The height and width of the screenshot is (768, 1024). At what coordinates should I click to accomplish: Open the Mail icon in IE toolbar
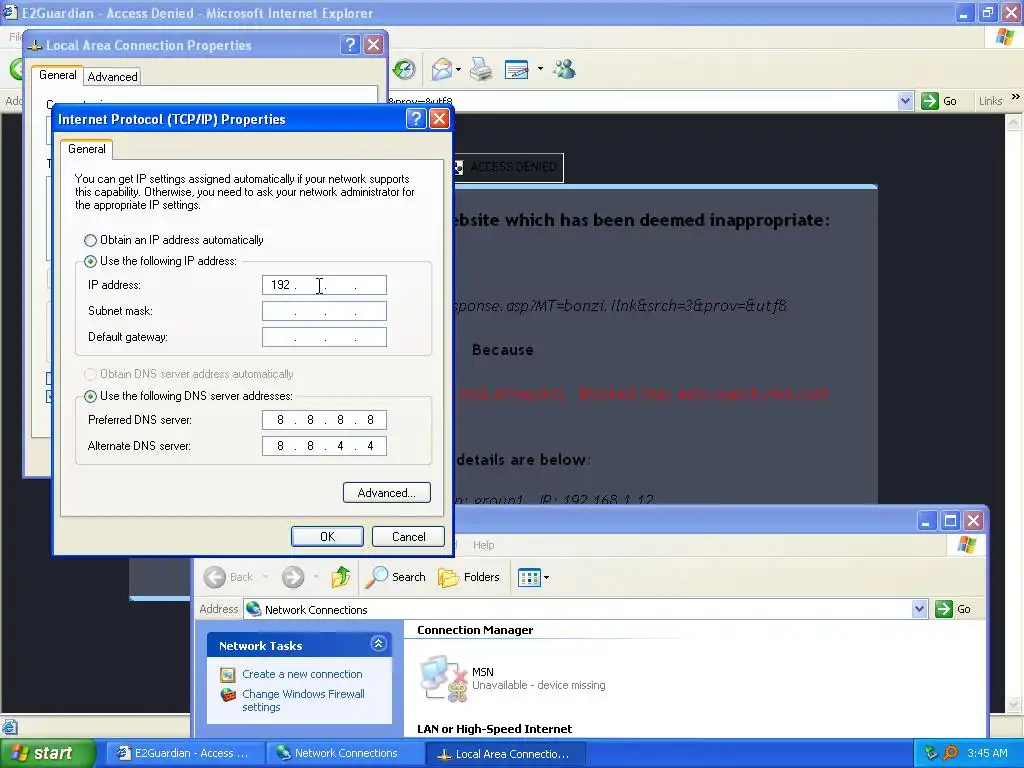[442, 69]
